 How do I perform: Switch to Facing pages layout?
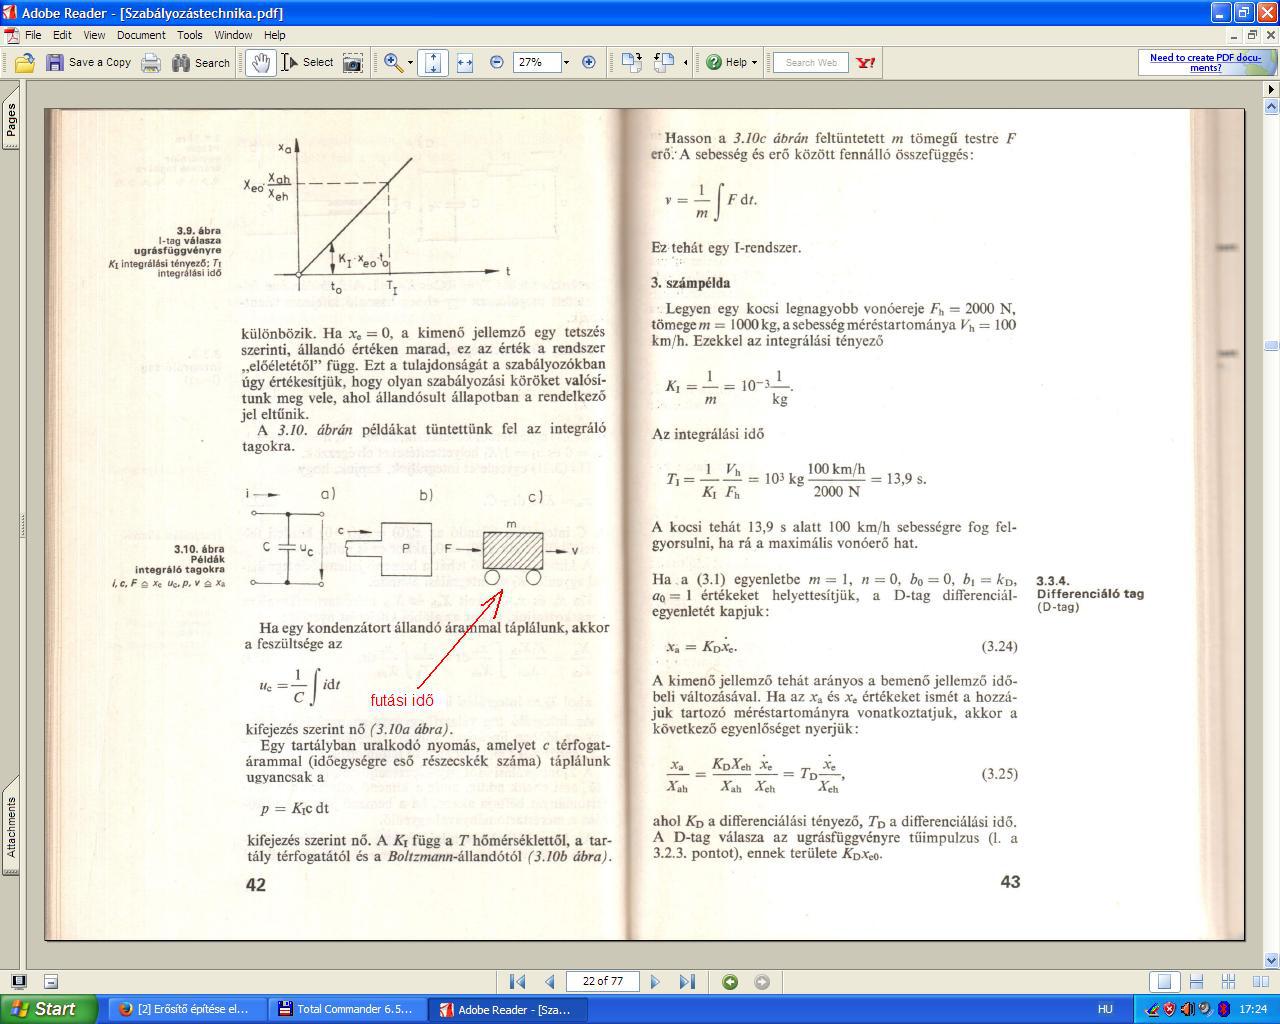point(1261,982)
